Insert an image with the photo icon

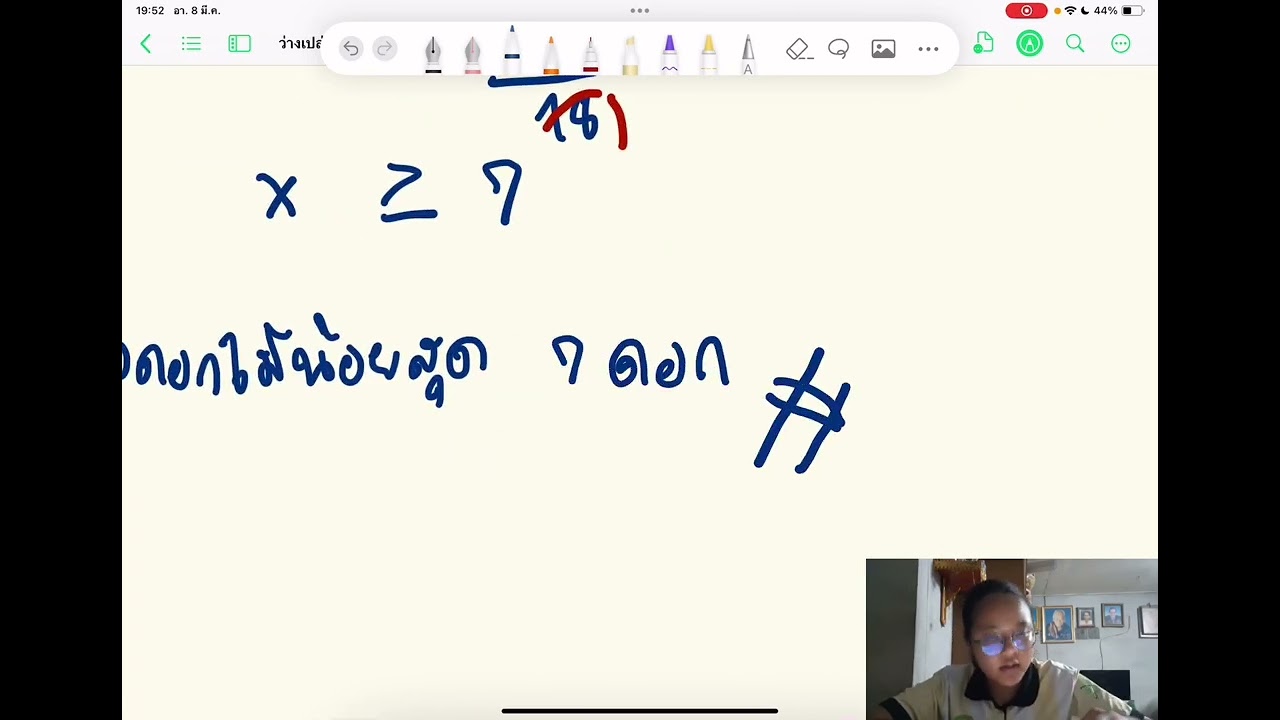pyautogui.click(x=883, y=48)
